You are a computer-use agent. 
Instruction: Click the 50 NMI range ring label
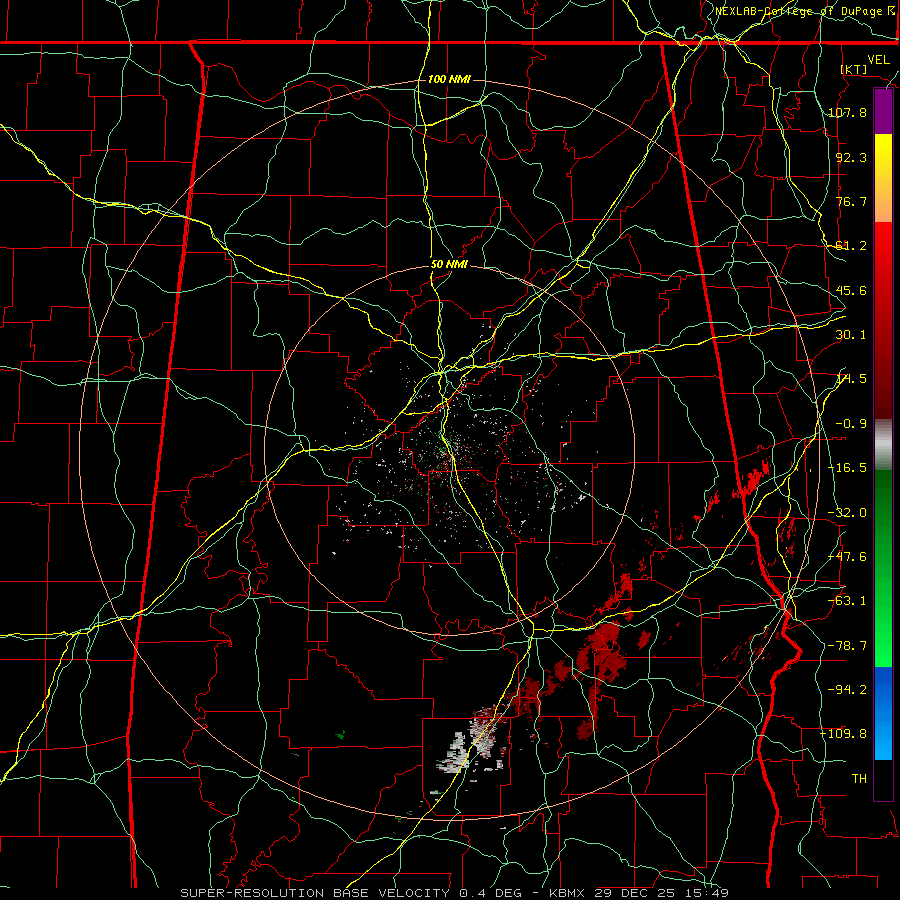click(449, 265)
